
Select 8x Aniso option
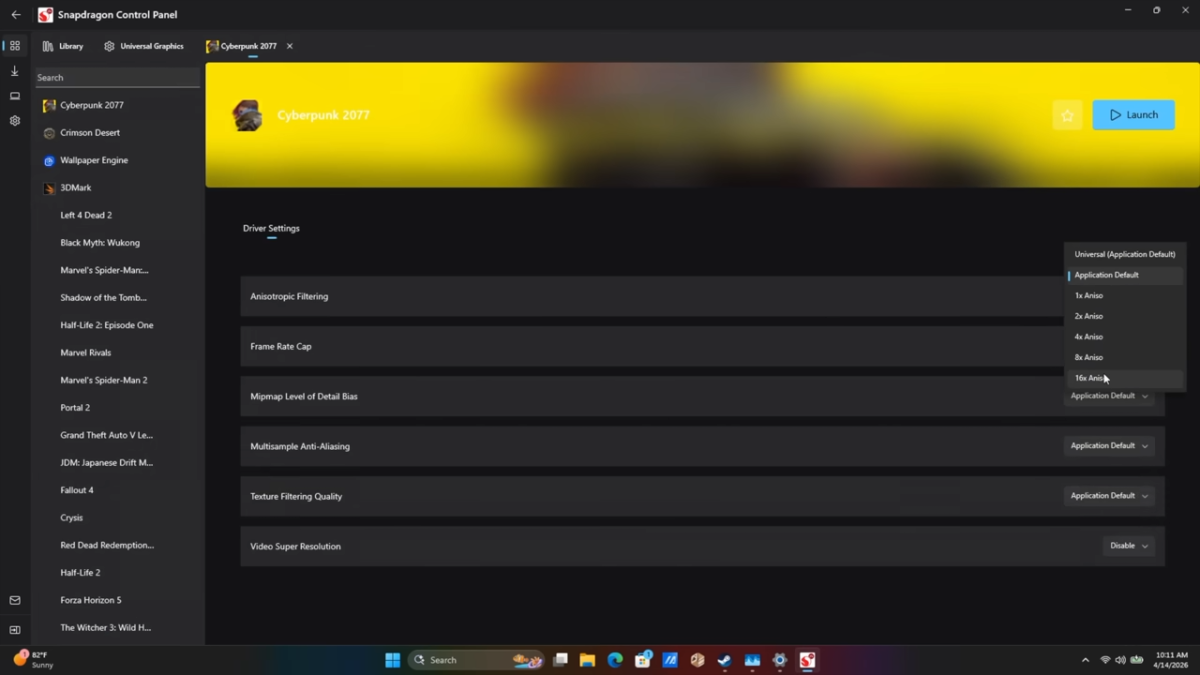click(x=1125, y=357)
